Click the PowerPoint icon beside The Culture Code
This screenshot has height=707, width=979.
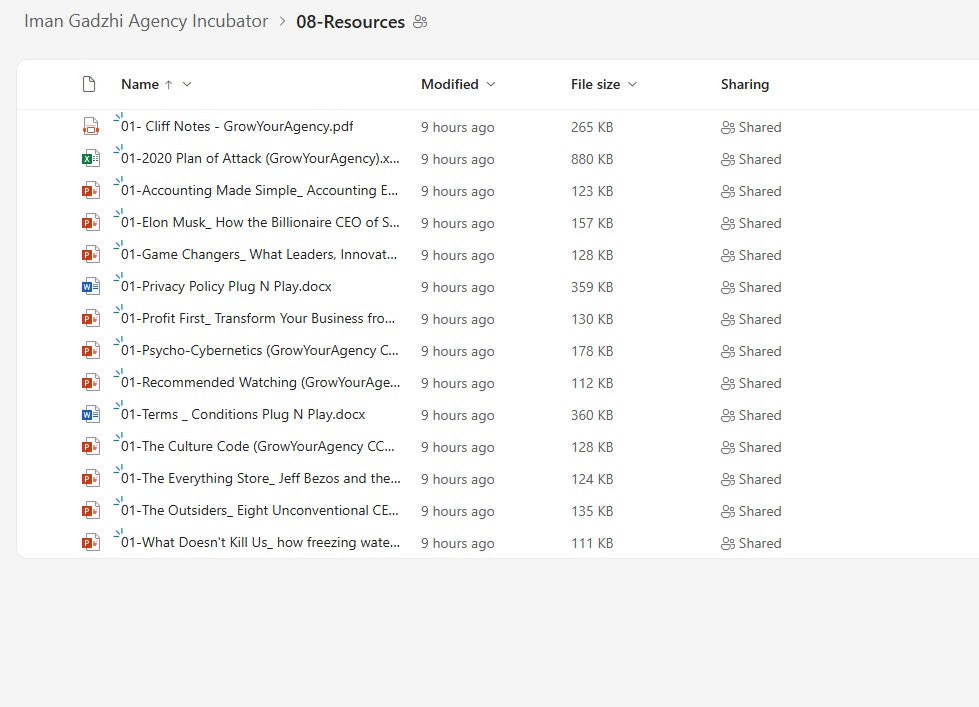[x=91, y=447]
